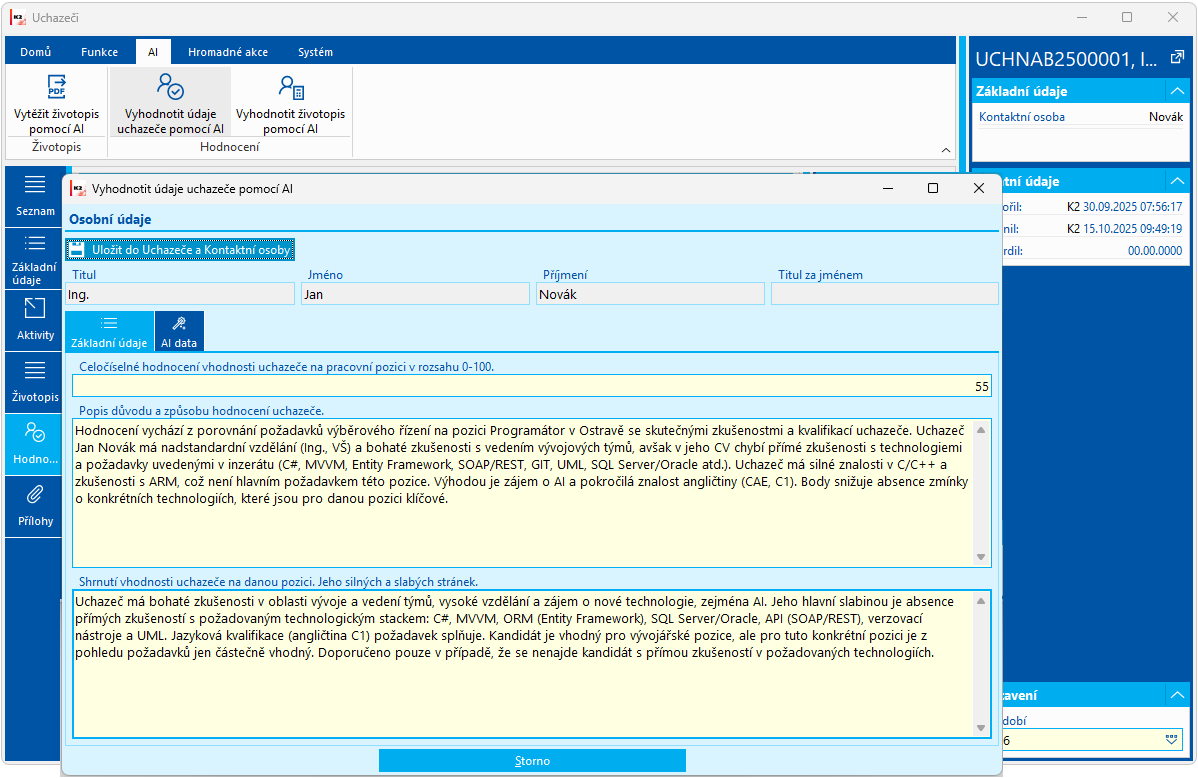
Task: Click the Titul input field
Action: point(180,294)
